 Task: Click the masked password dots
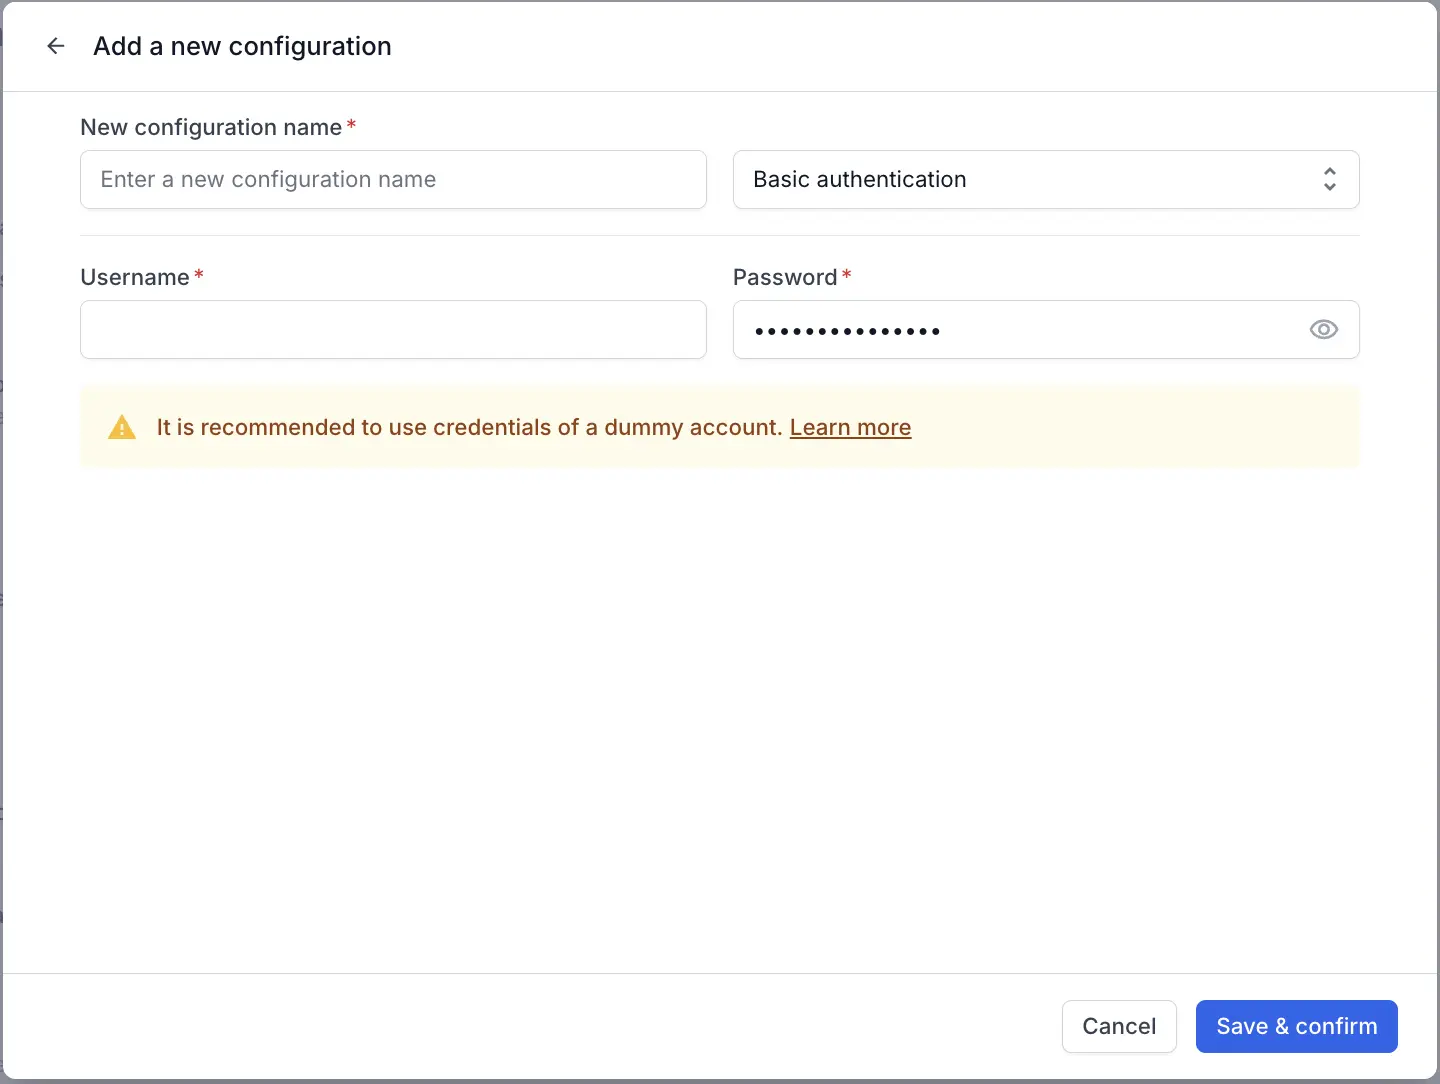(x=847, y=331)
